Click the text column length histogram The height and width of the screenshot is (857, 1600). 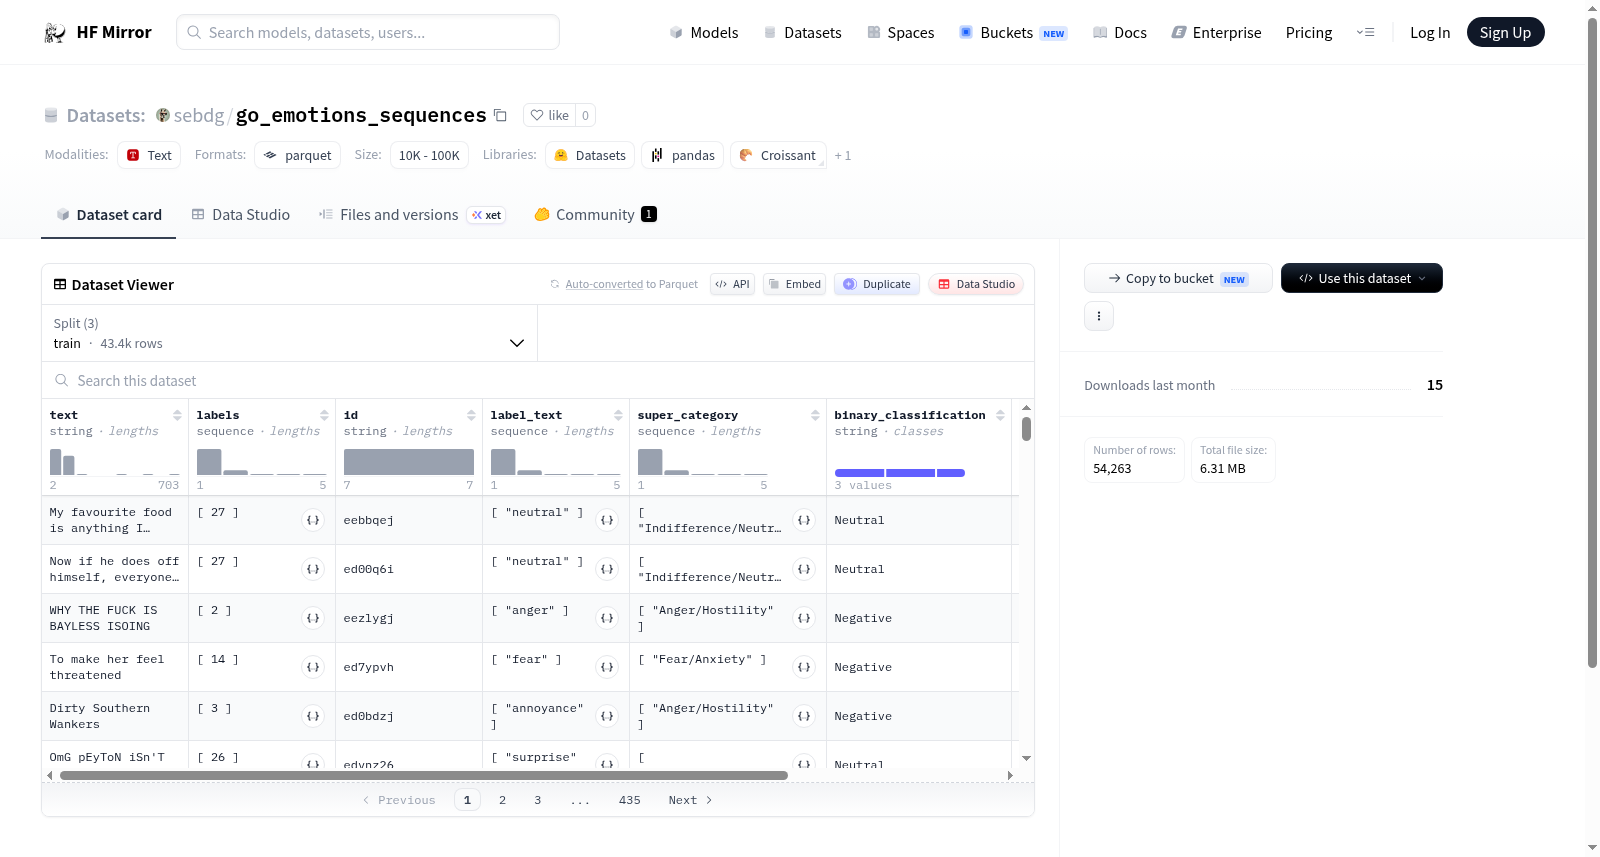[115, 461]
